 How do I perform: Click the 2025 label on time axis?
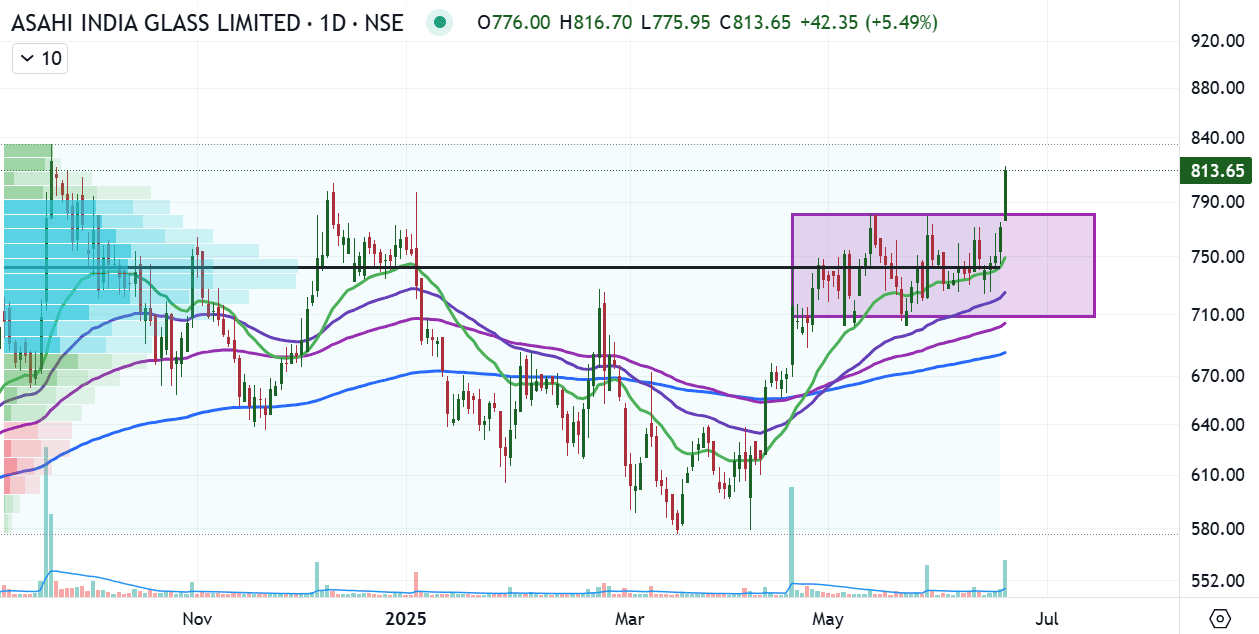pyautogui.click(x=406, y=619)
